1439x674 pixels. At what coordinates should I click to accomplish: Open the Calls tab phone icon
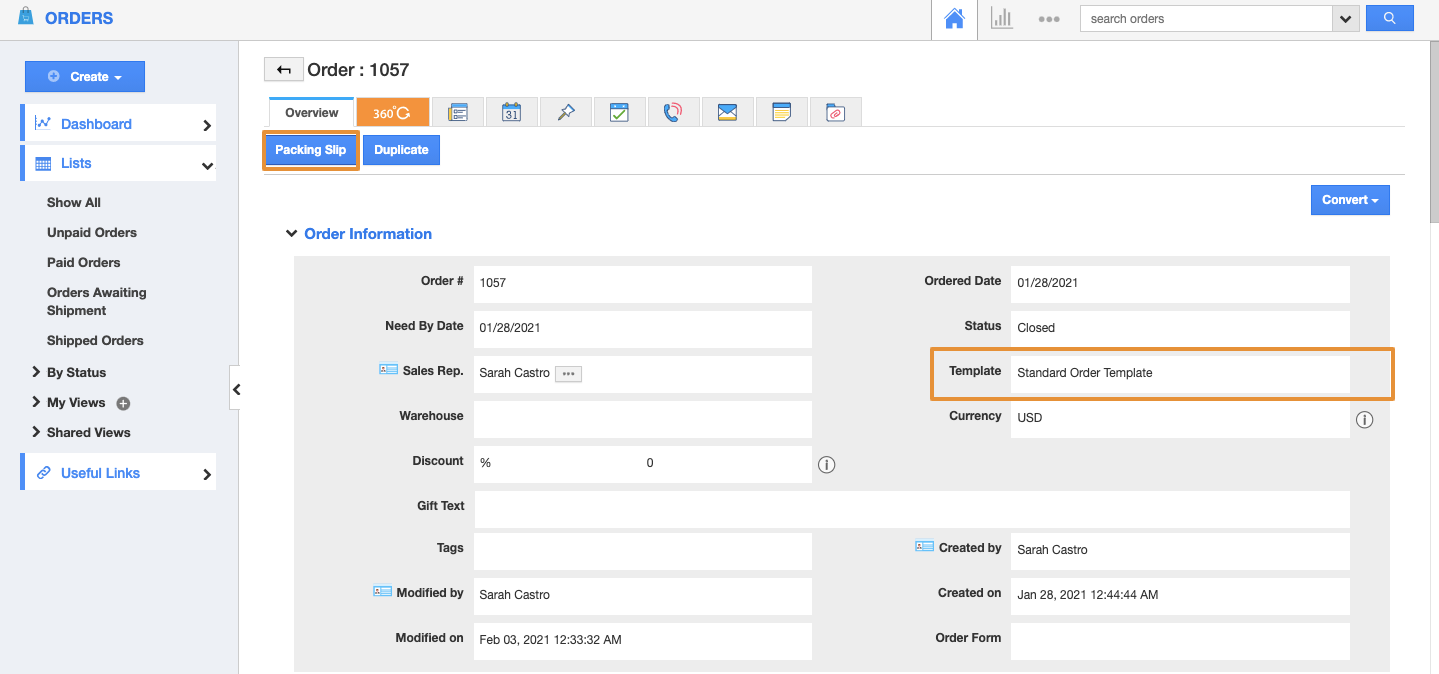click(673, 111)
